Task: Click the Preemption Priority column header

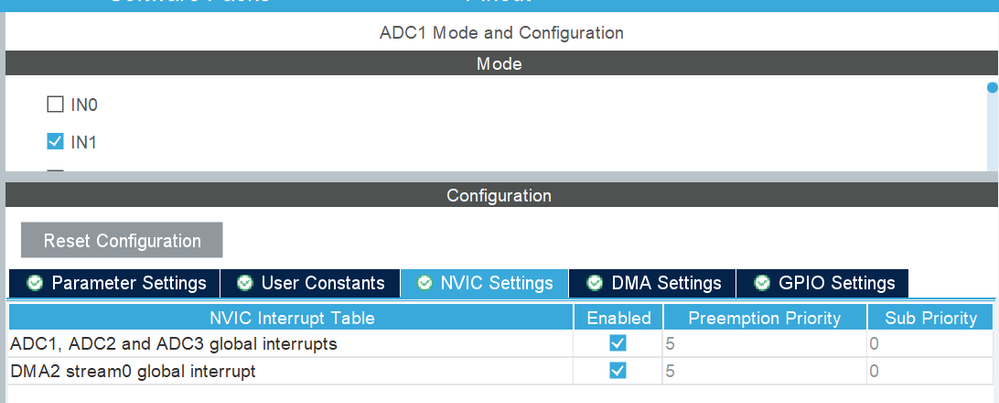Action: (x=764, y=318)
